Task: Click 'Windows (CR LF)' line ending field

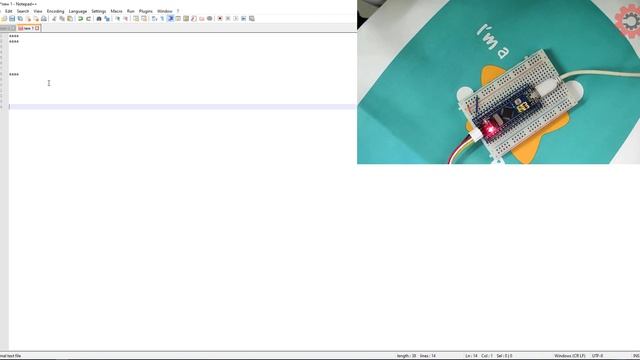Action: 569,356
